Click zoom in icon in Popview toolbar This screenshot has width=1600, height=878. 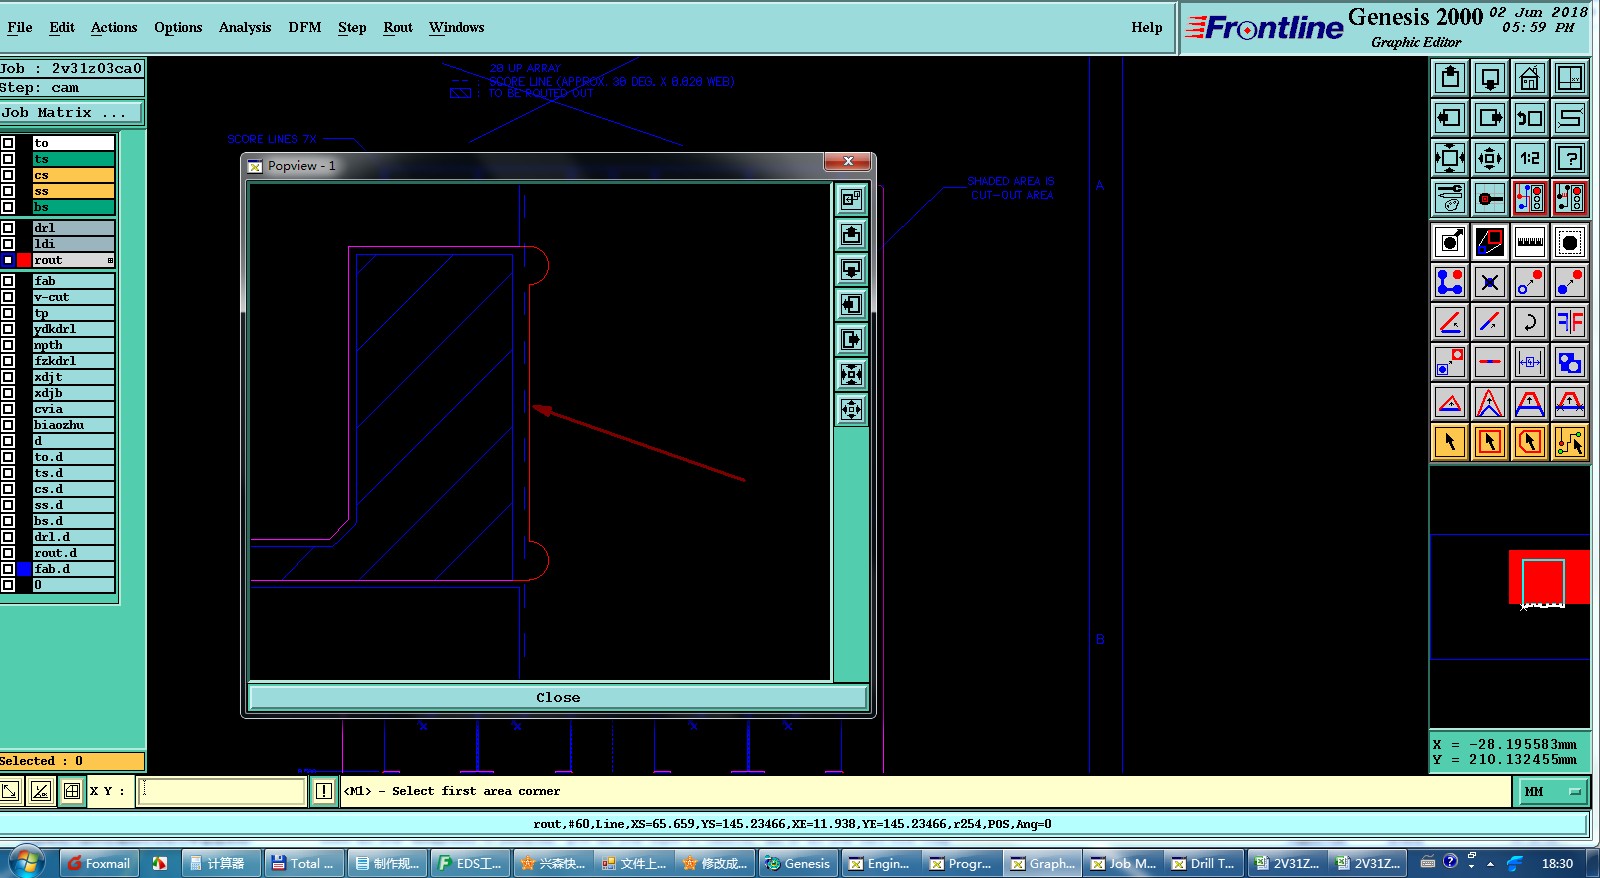(x=851, y=375)
